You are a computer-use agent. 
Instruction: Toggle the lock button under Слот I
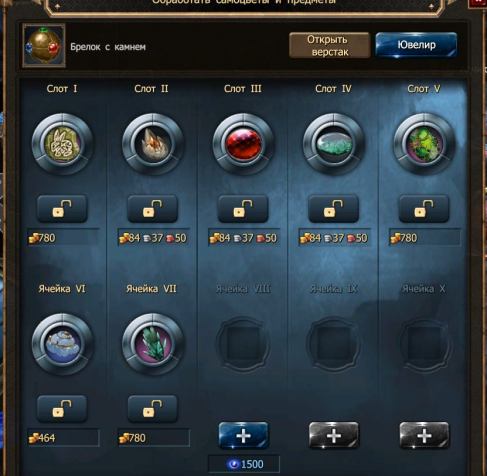(62, 209)
